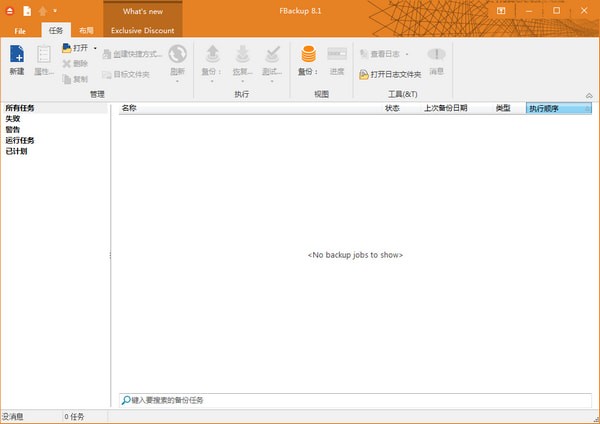Switch to the 布局 tab
Viewport: 600px width, 424px height.
click(x=87, y=31)
